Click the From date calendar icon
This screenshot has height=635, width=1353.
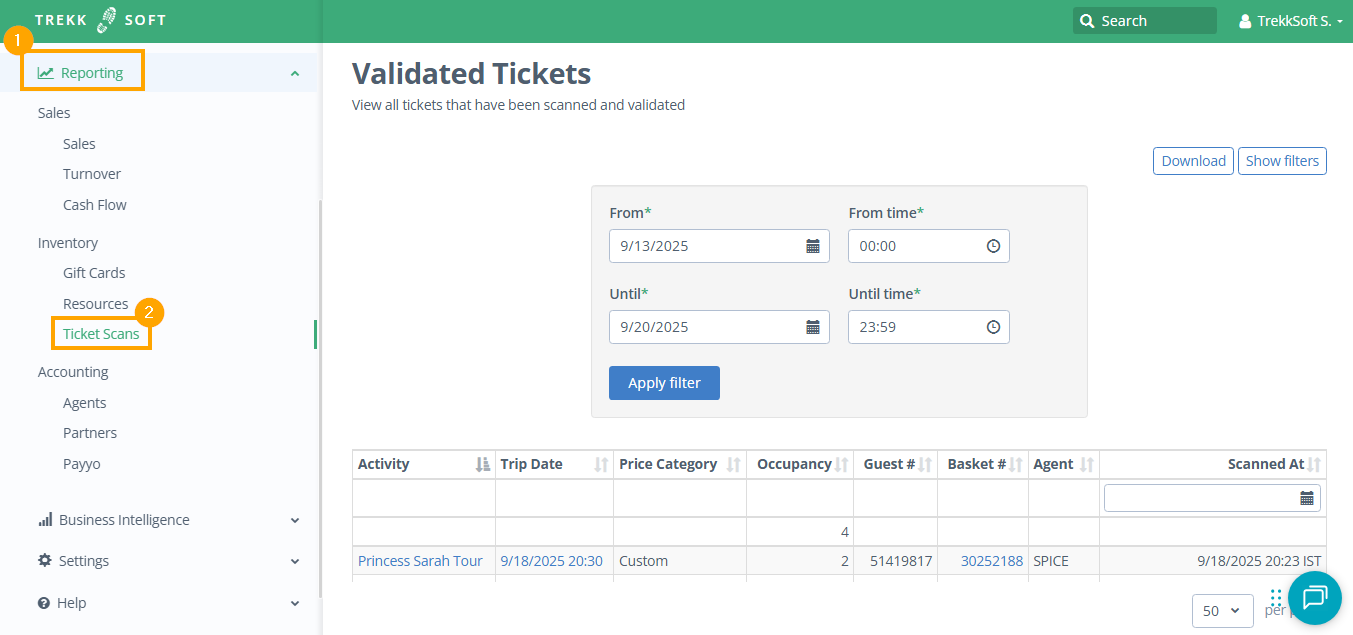pyautogui.click(x=812, y=246)
